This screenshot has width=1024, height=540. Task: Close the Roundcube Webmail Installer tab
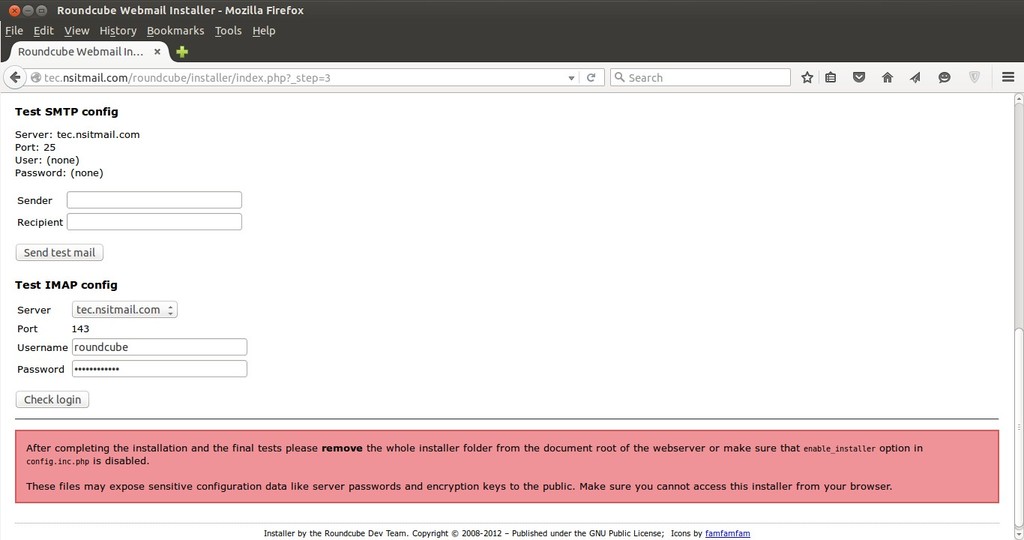coord(157,52)
